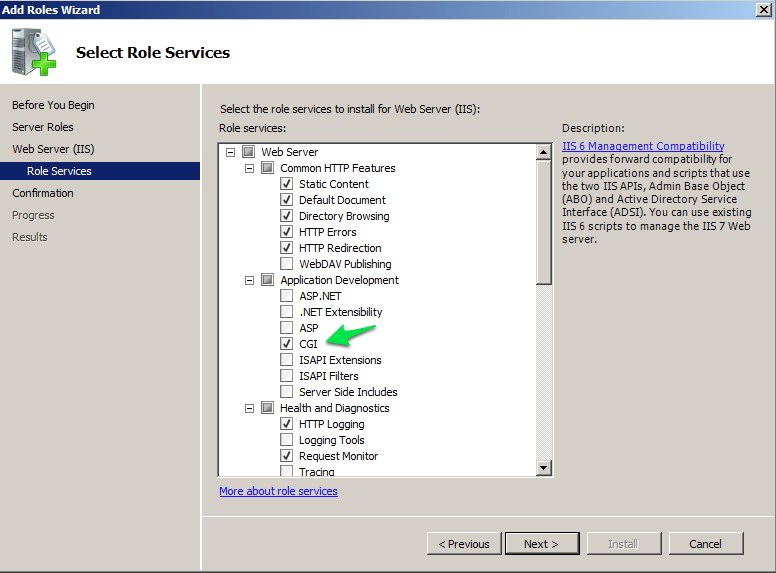Click the Next button

coord(542,544)
